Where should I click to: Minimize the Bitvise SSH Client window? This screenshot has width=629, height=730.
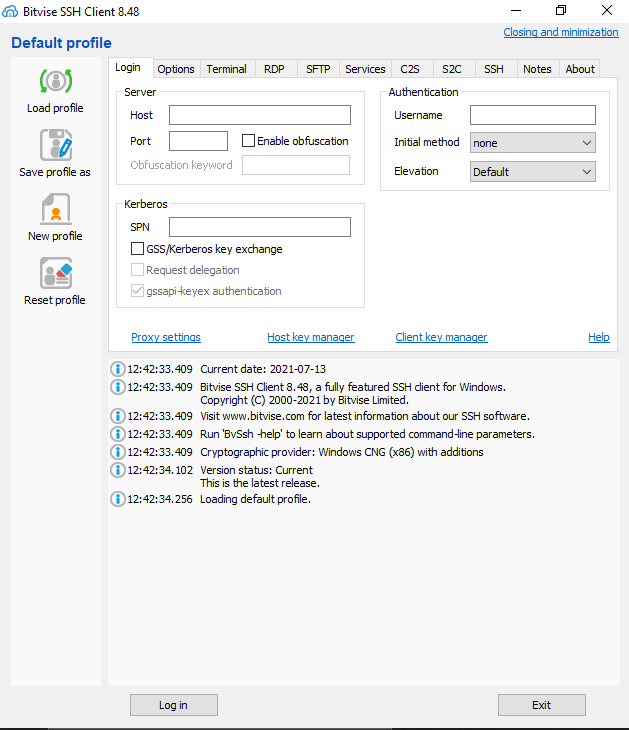pyautogui.click(x=516, y=10)
